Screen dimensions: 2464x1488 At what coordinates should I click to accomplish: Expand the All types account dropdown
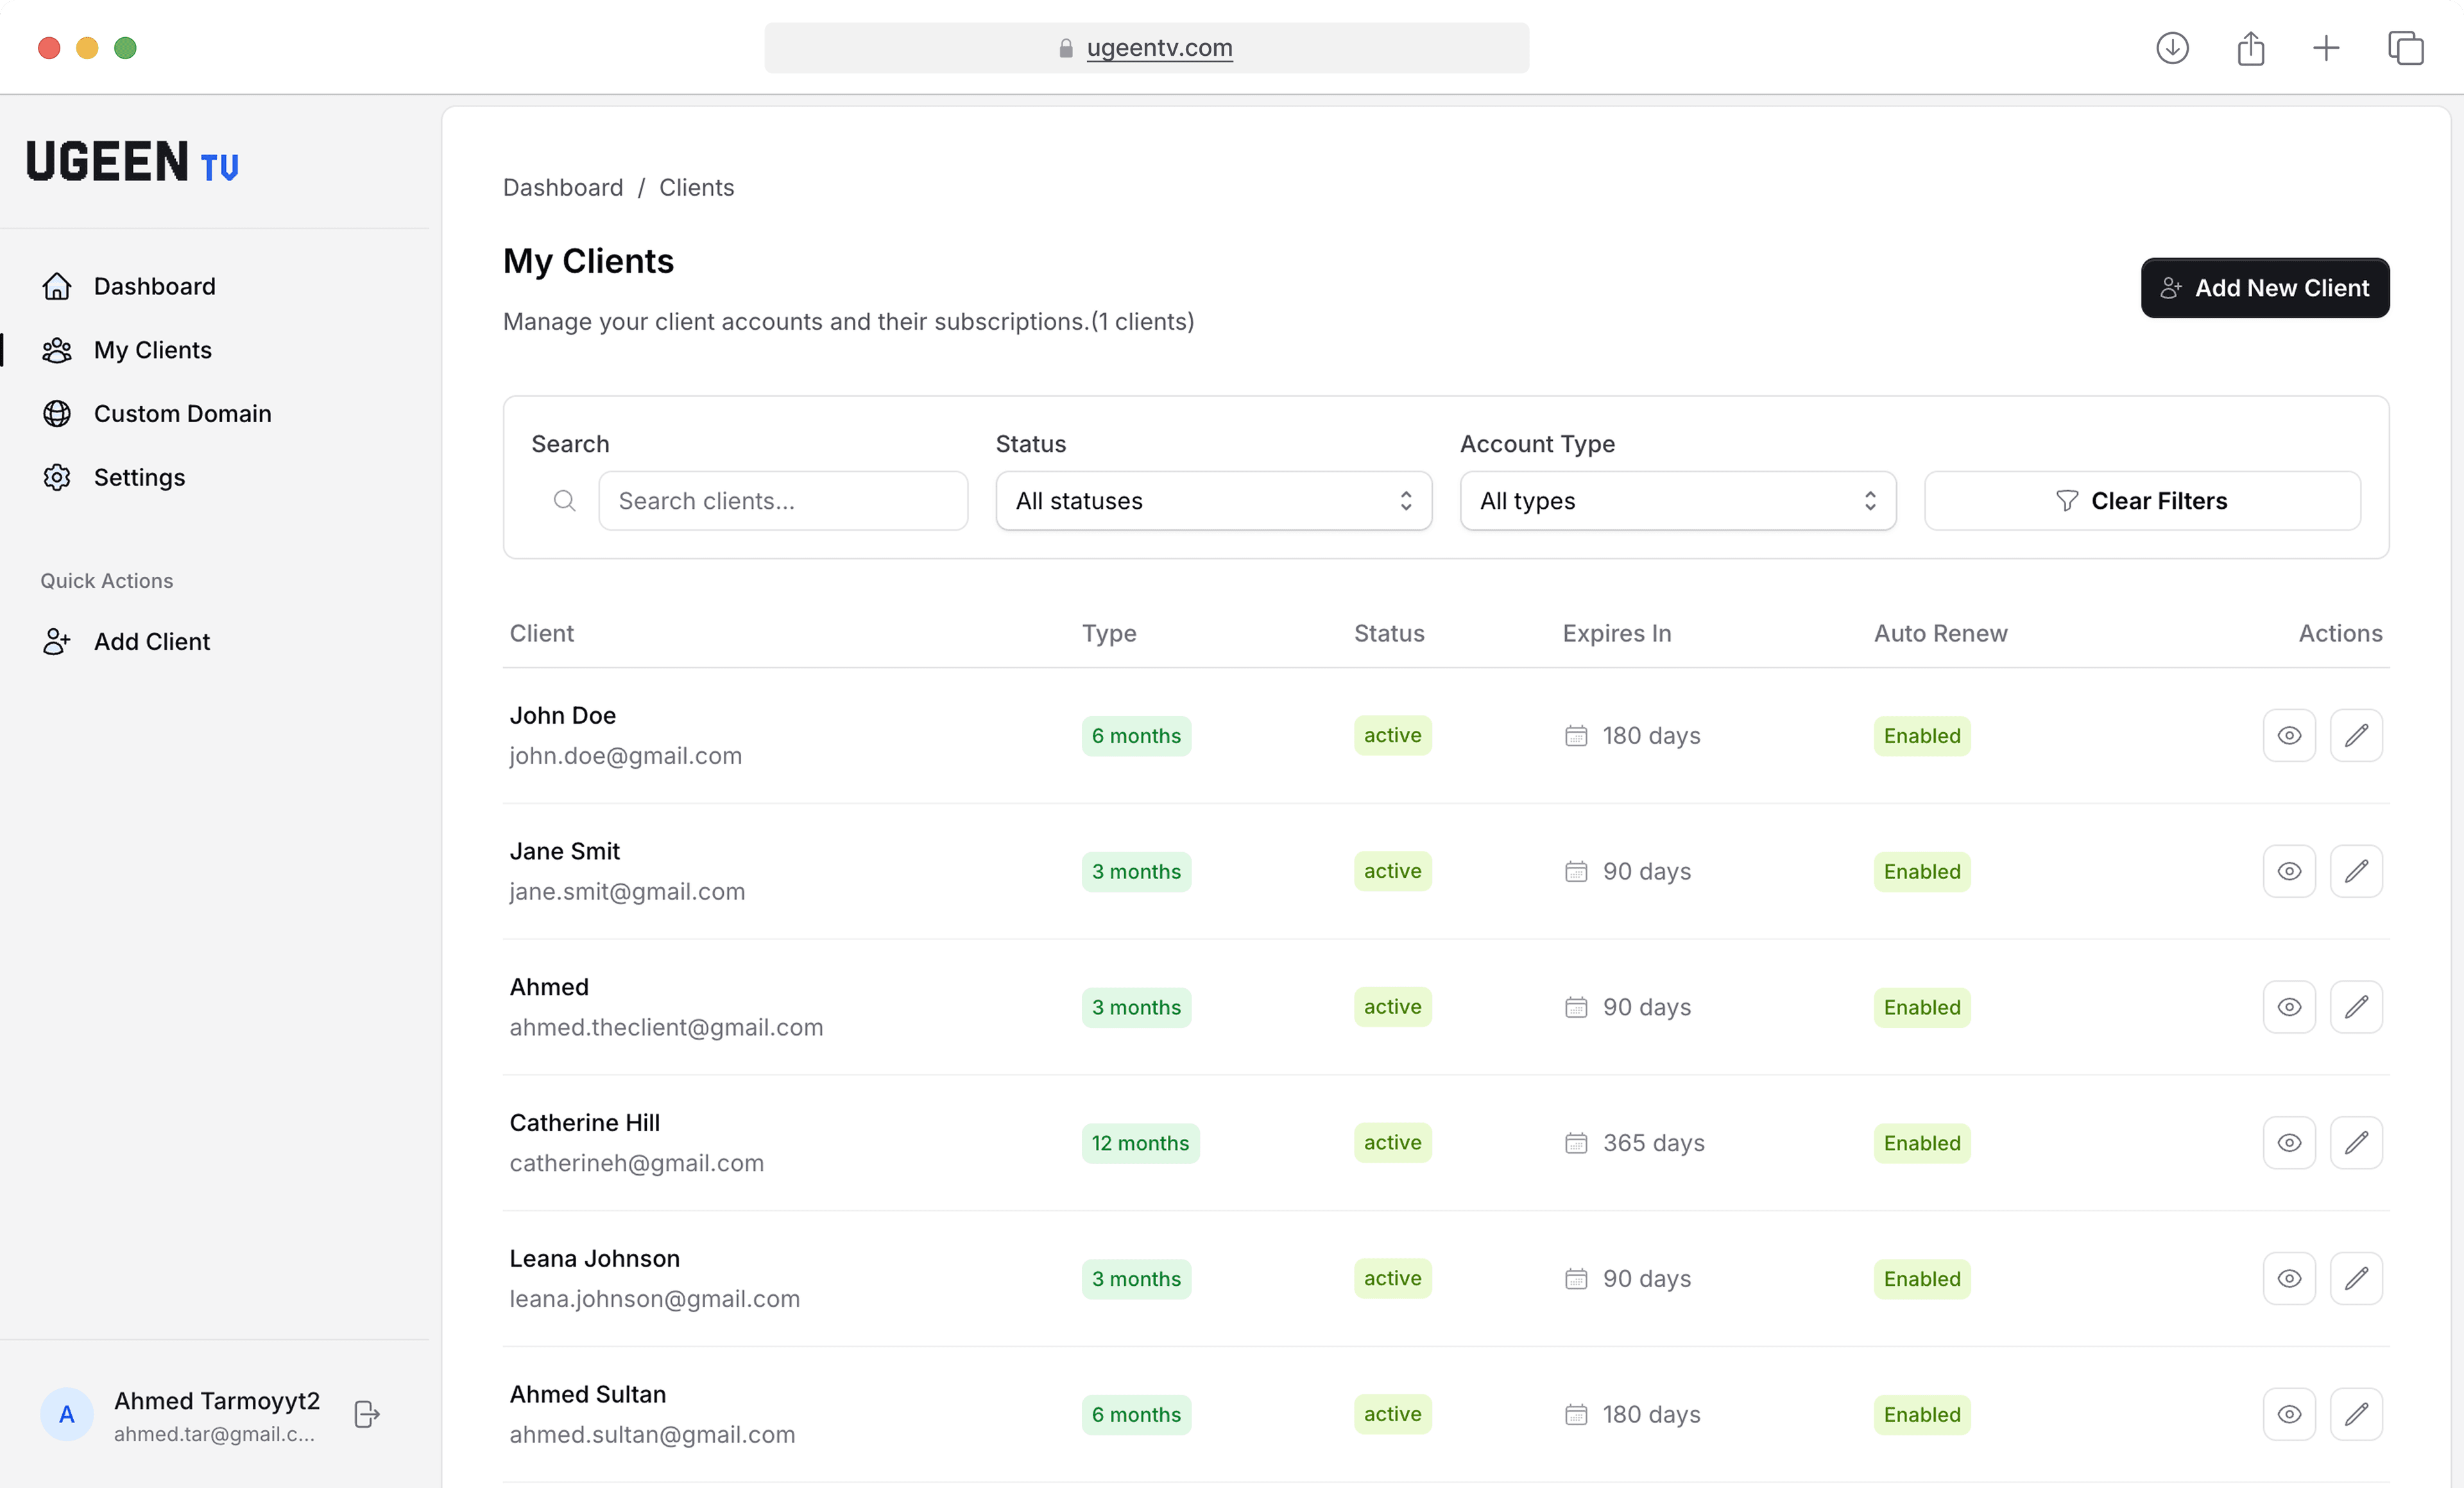pos(1677,501)
